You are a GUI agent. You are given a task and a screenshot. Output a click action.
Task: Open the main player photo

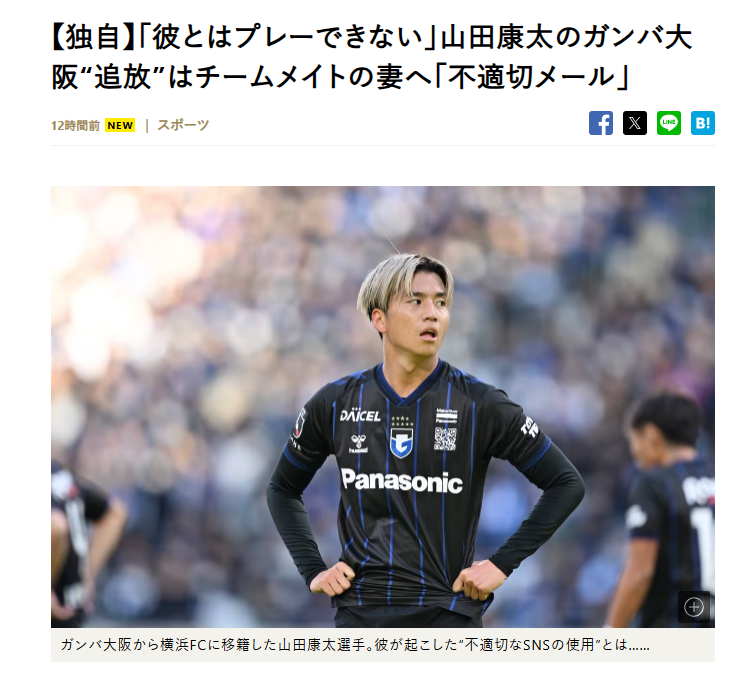tap(383, 407)
